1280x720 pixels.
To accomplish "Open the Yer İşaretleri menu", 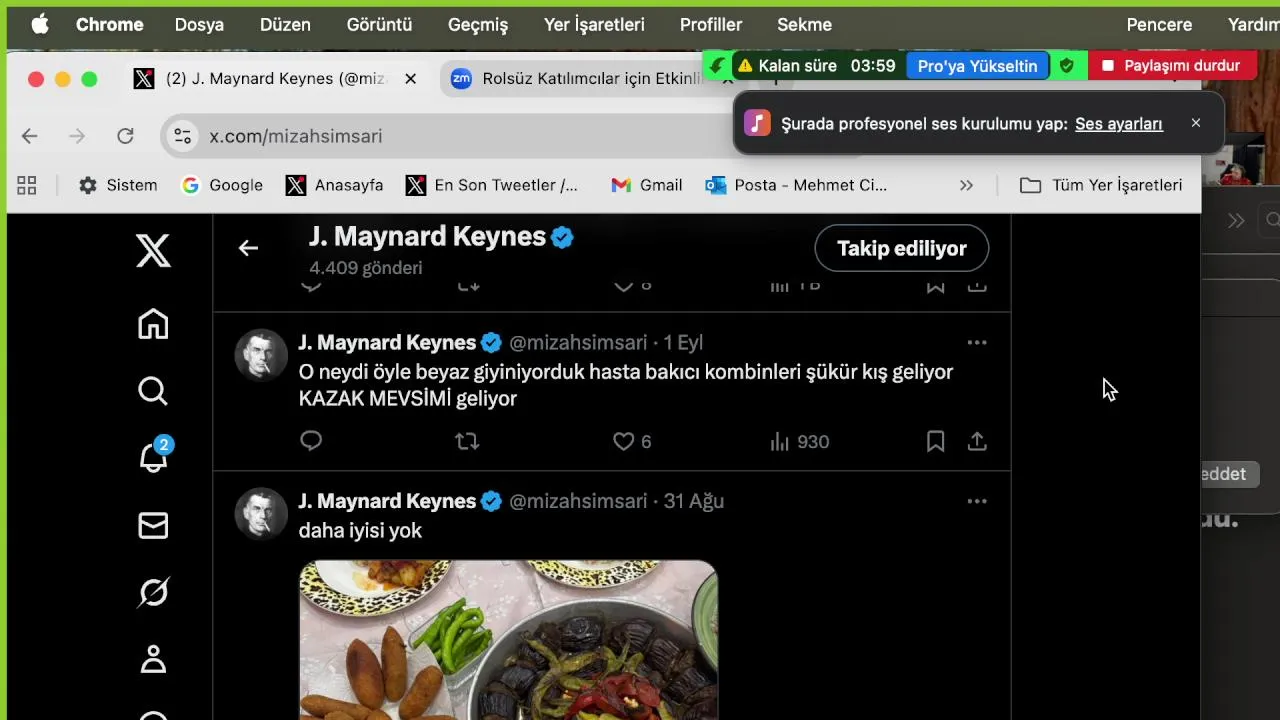I will coord(594,25).
